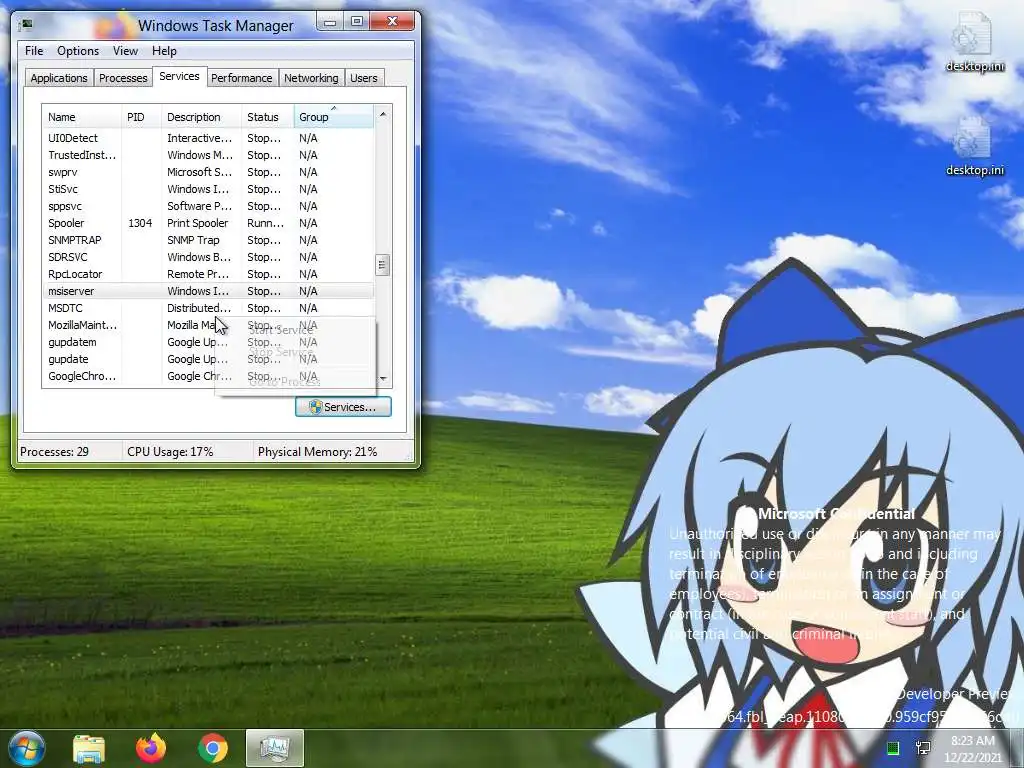1024x768 pixels.
Task: Select the Spooler service row
Action: tap(208, 223)
